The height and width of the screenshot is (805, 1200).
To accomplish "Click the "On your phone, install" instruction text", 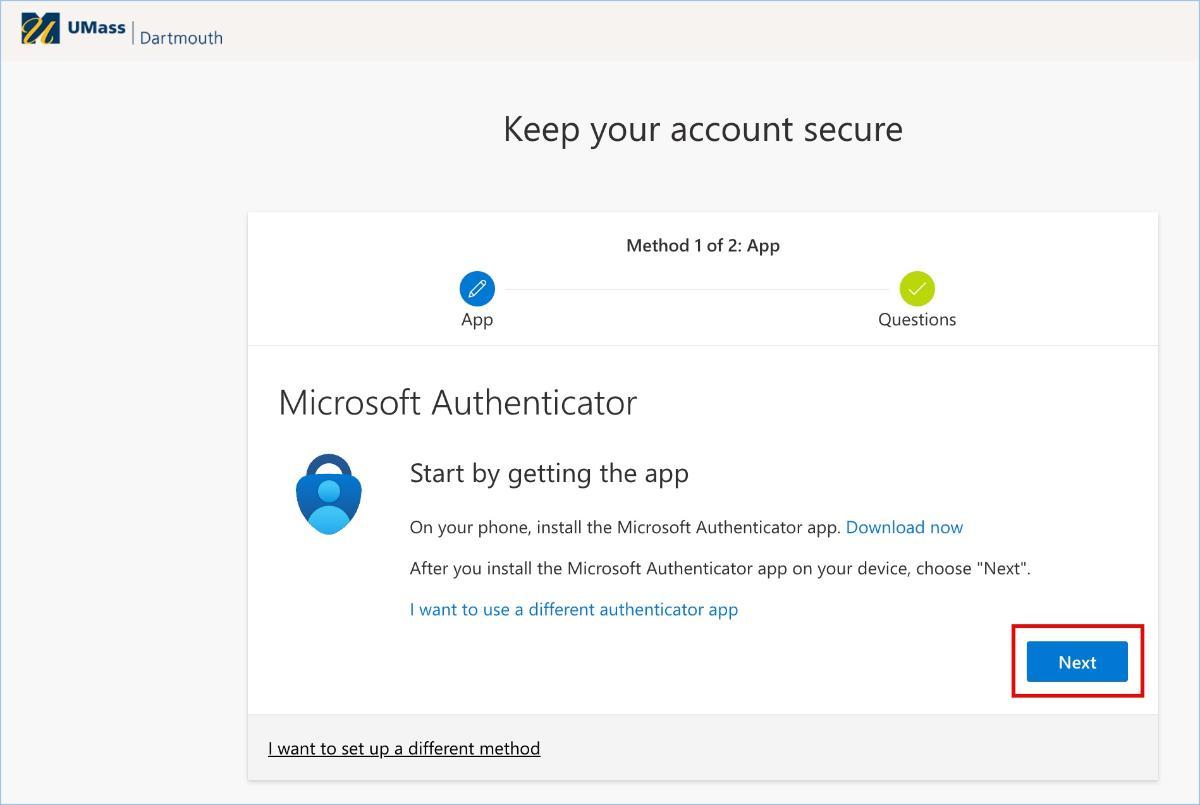I will 625,527.
